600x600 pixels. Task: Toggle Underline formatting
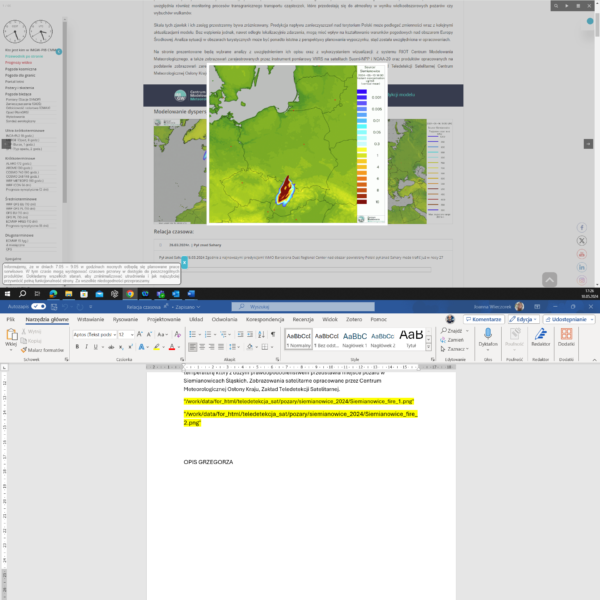96,347
